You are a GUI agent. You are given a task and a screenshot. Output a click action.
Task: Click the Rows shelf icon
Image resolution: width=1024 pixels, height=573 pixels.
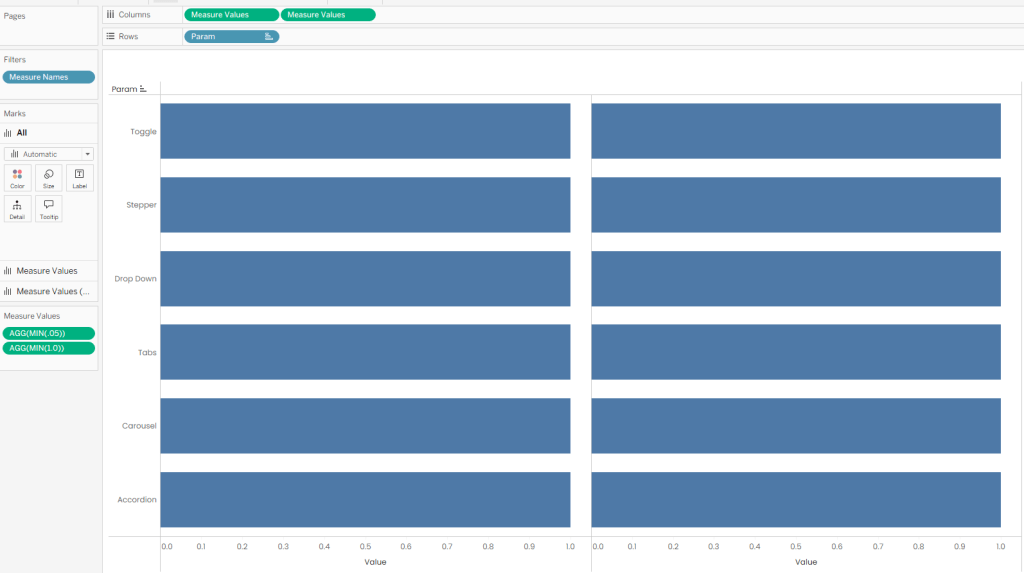110,37
